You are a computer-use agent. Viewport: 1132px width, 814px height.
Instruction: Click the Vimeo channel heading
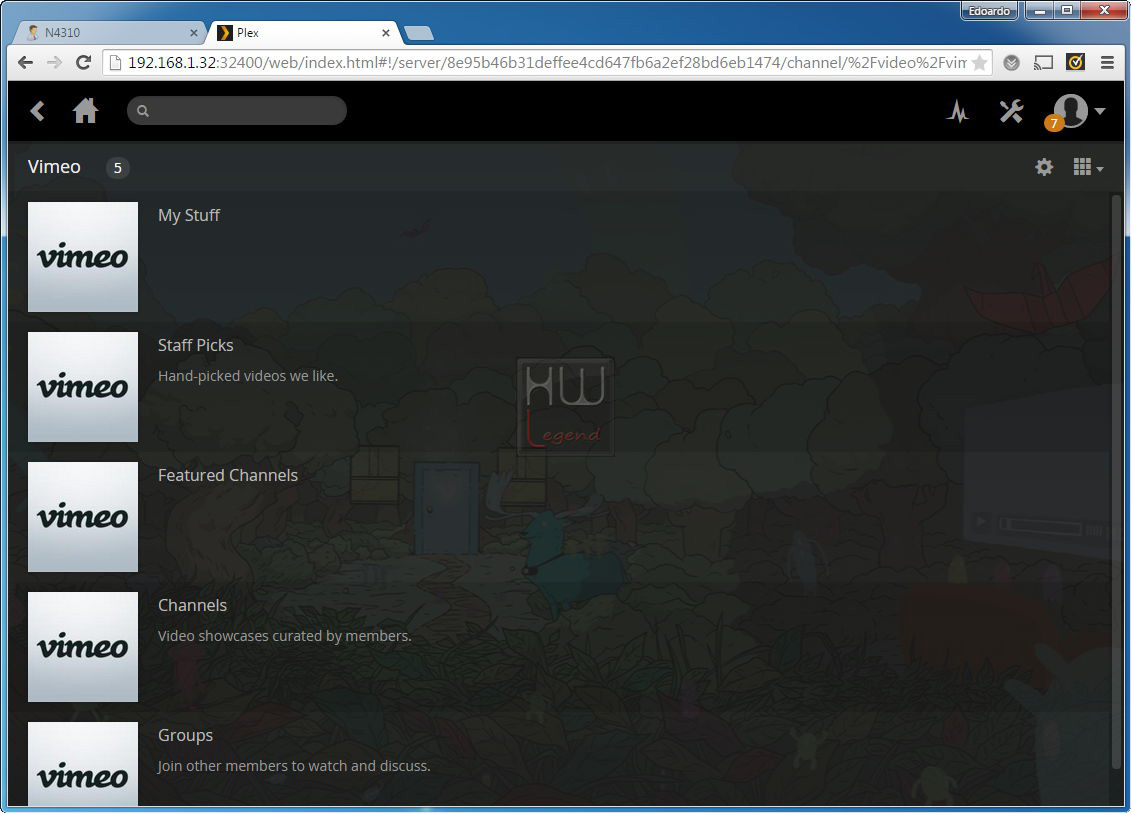pos(54,167)
